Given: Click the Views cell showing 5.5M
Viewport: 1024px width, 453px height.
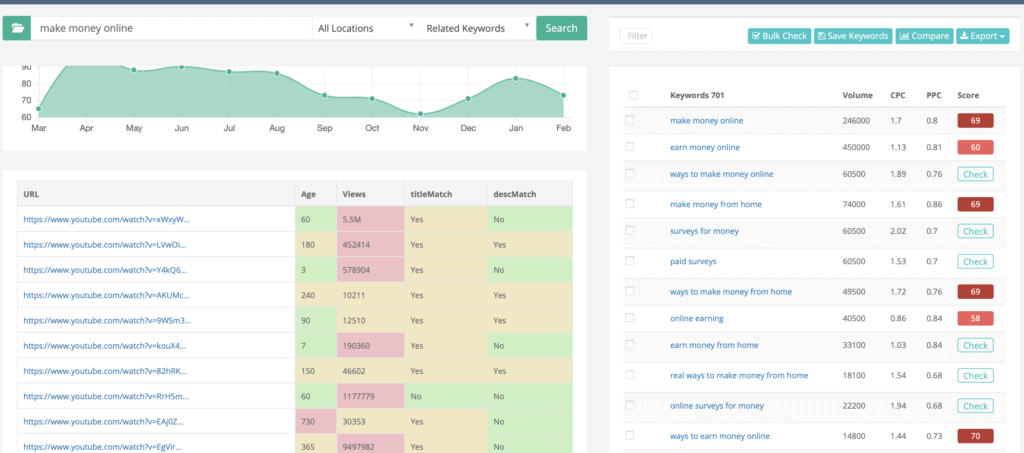Looking at the screenshot, I should pos(371,220).
